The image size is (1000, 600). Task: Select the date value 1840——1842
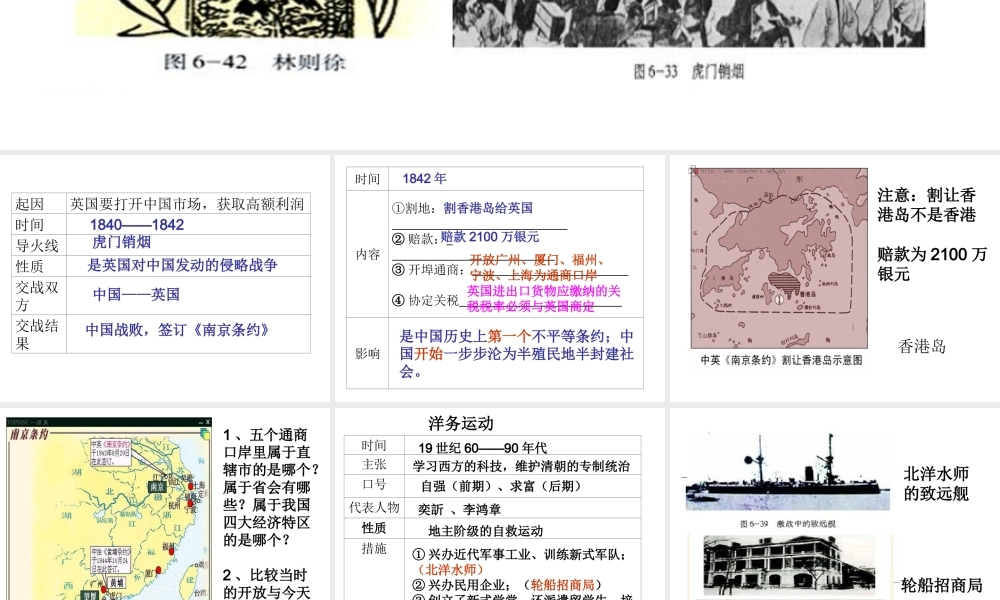click(x=136, y=224)
